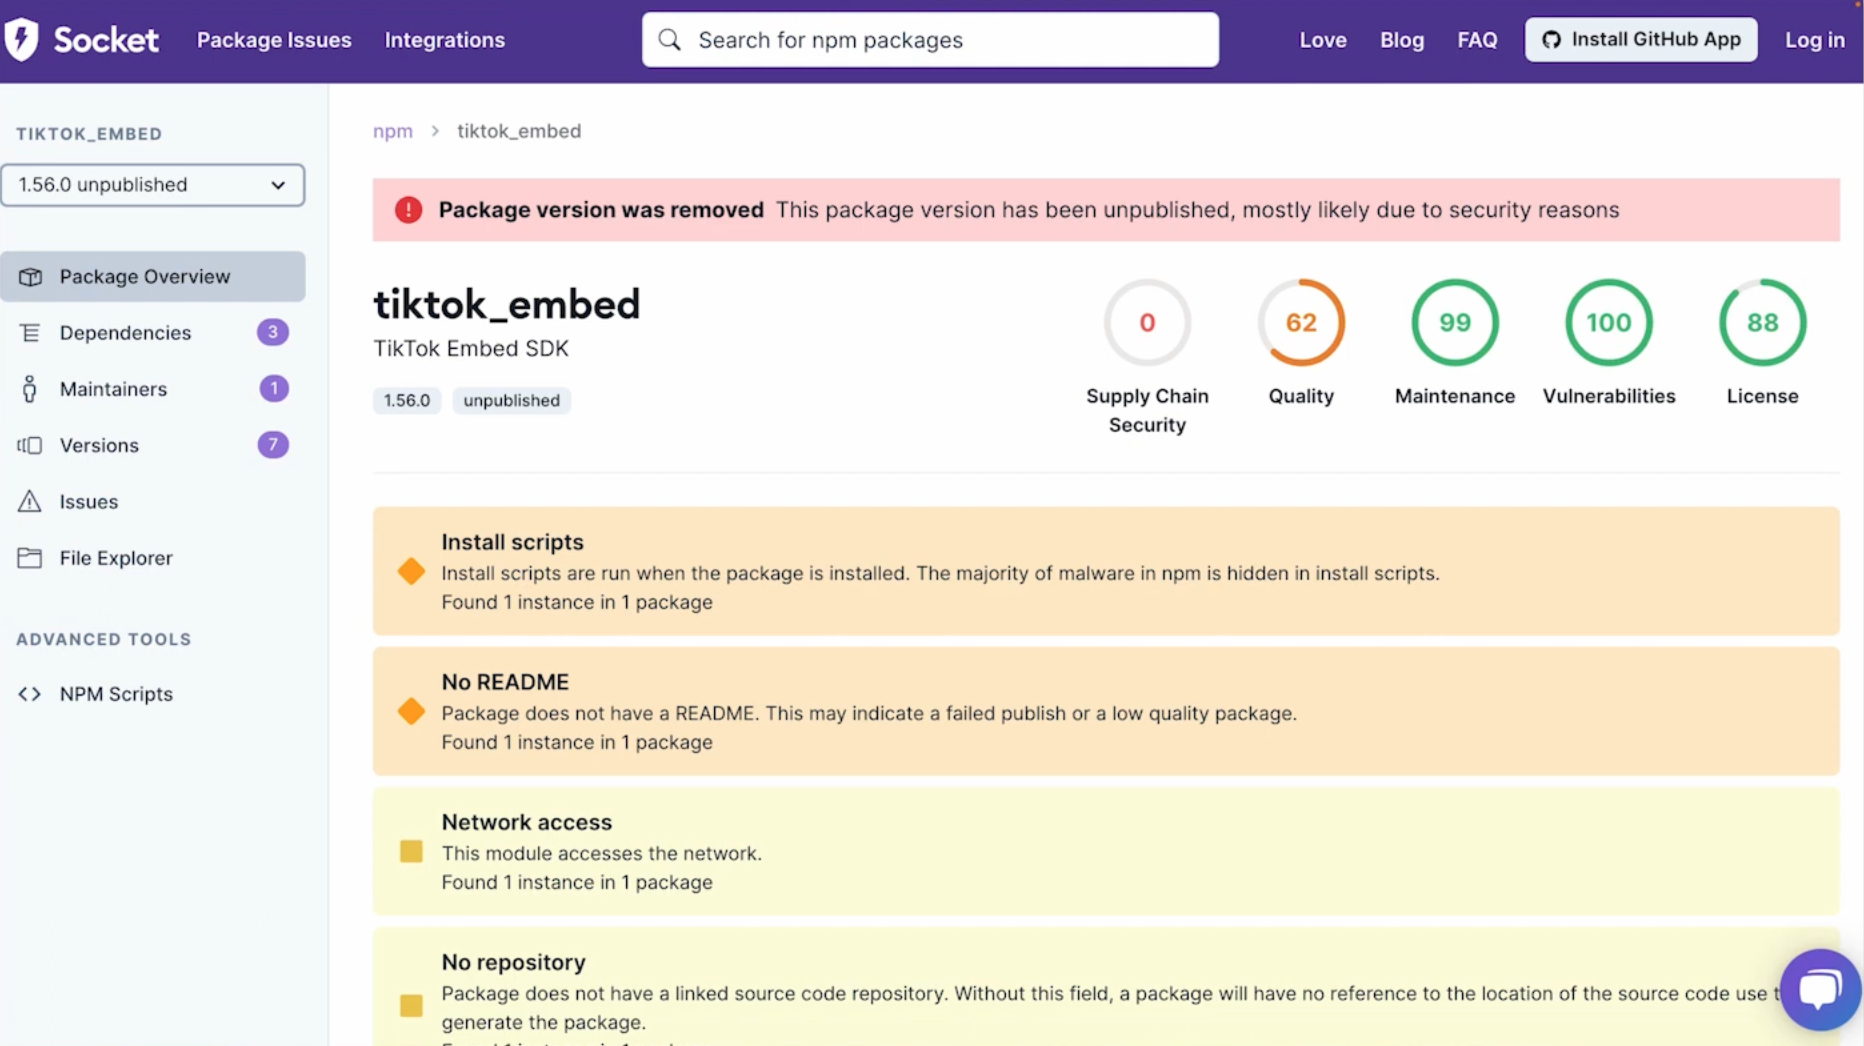Open Integrations in top navigation
The width and height of the screenshot is (1864, 1046).
[x=445, y=40]
